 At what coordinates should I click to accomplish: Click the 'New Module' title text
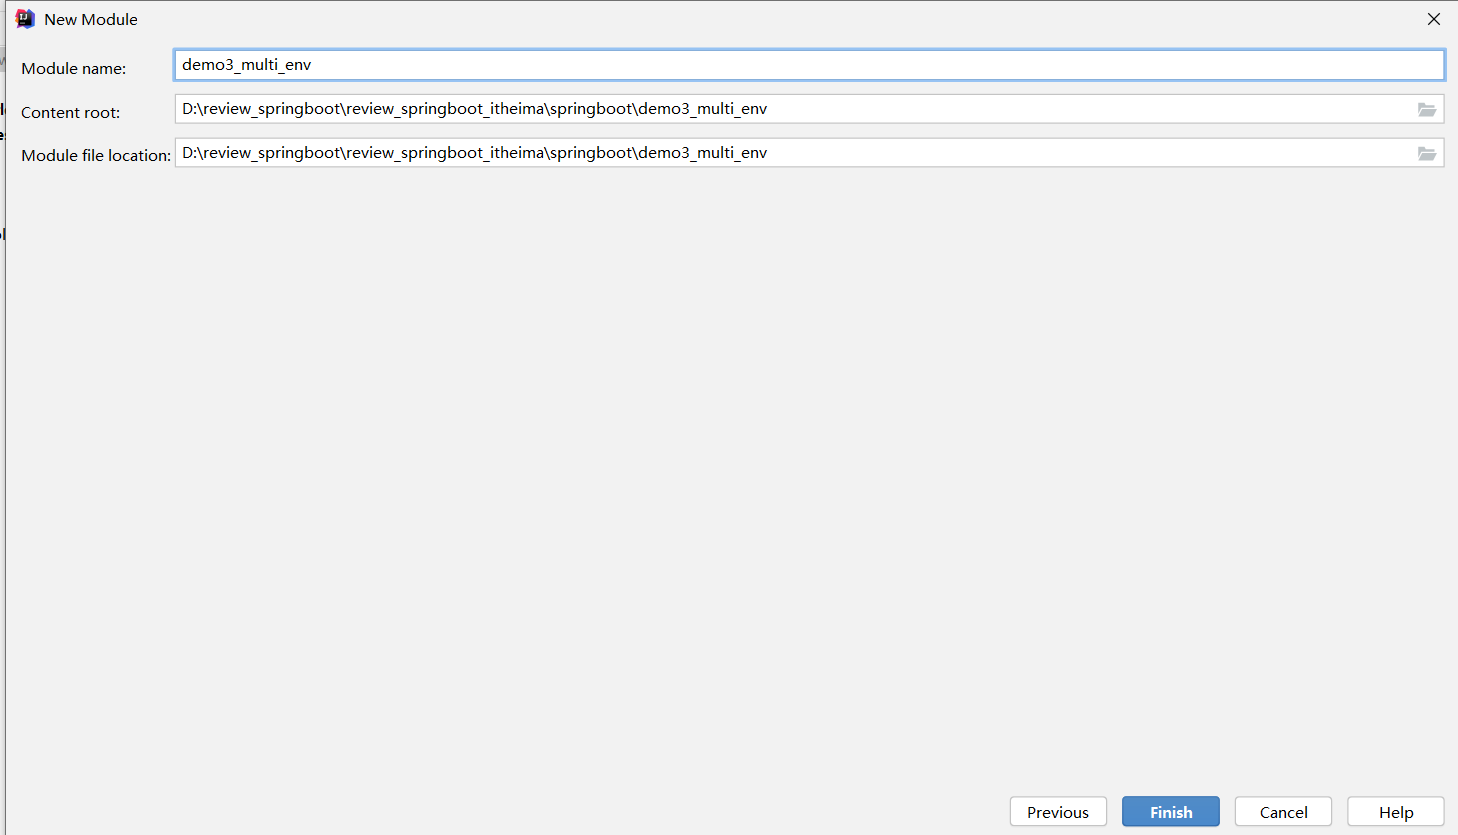point(91,20)
